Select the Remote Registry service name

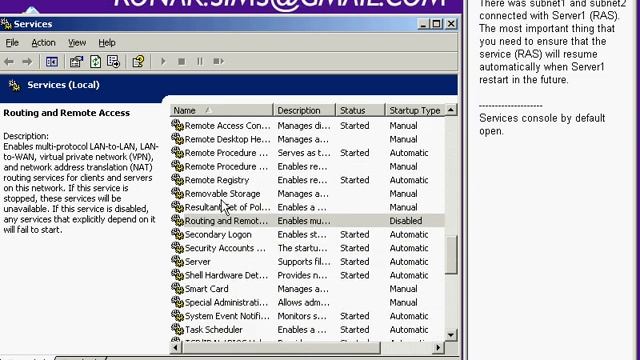[217, 180]
